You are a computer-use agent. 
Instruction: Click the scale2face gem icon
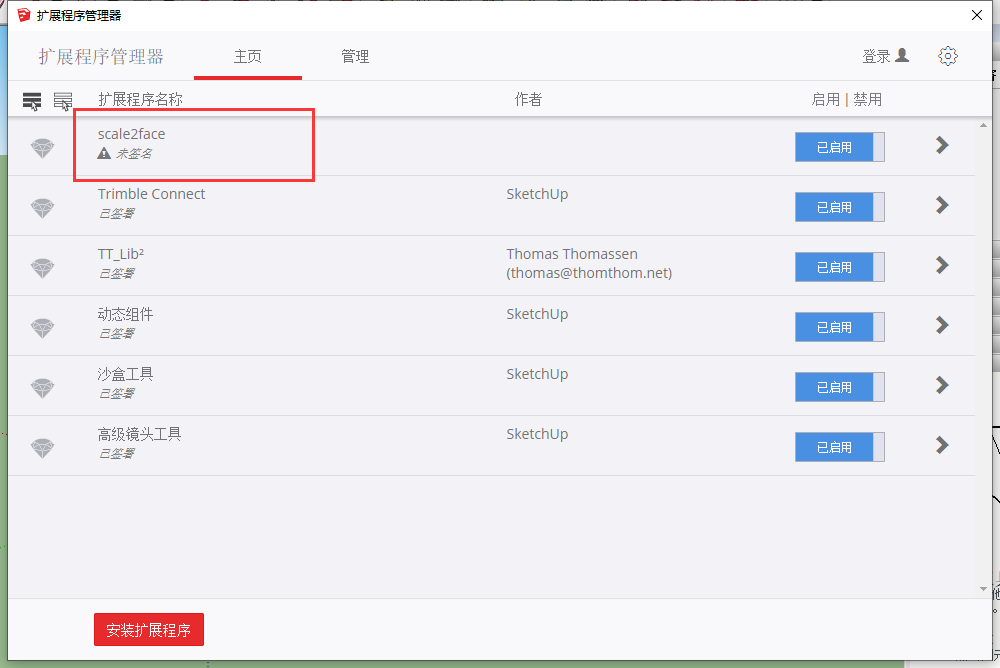pos(43,148)
